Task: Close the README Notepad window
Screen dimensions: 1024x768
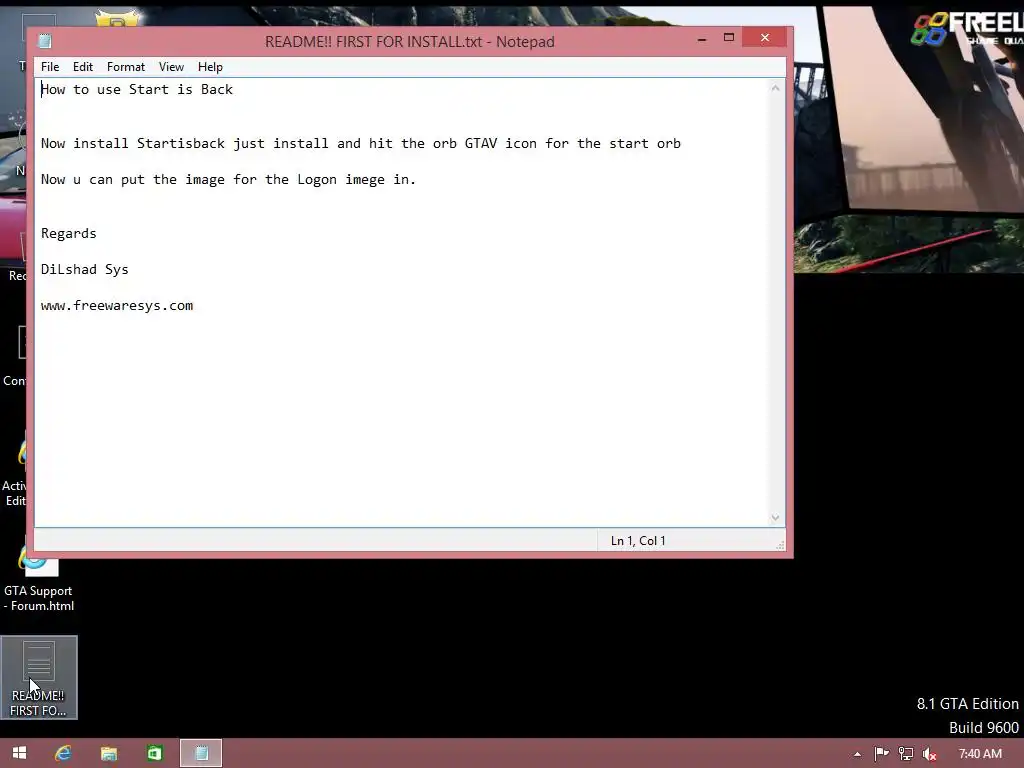Action: point(765,38)
